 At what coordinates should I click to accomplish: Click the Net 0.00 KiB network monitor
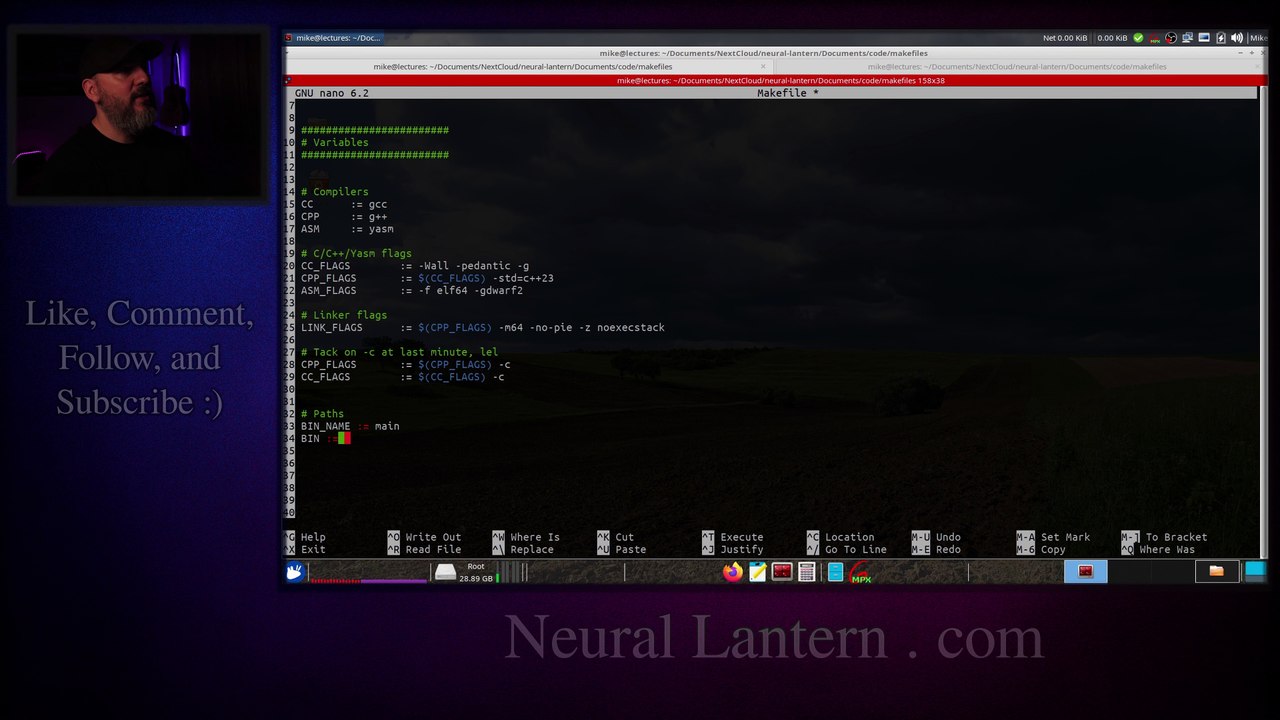point(1065,38)
